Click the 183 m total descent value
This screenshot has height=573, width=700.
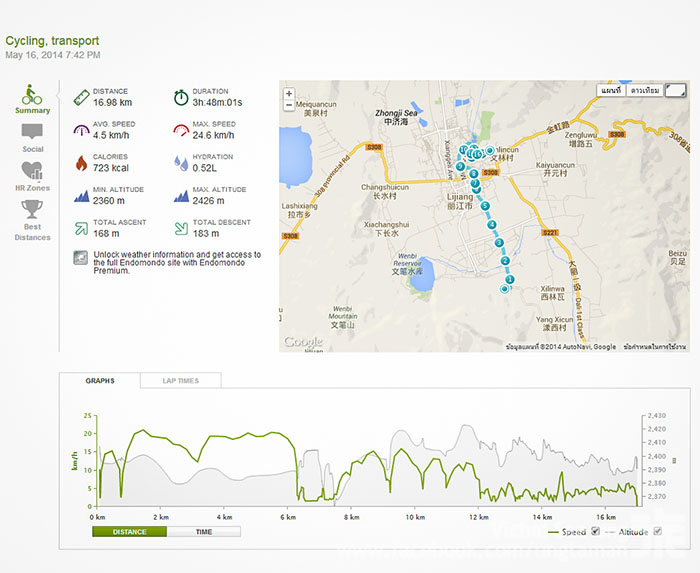point(206,233)
